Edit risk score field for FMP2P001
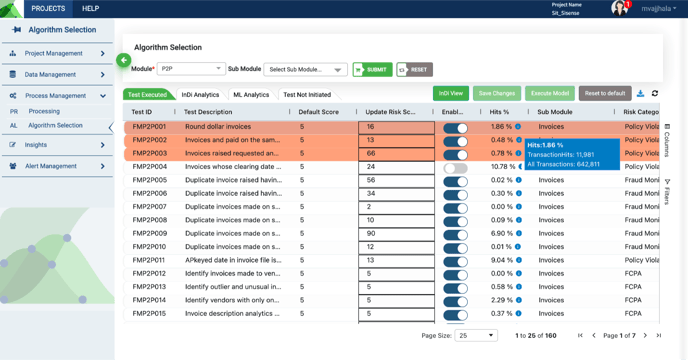688x360 pixels. tap(396, 127)
